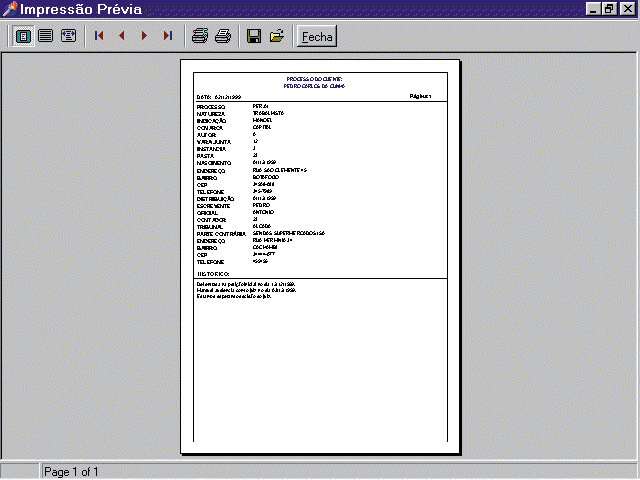
Task: Go to the previous page
Action: point(122,36)
